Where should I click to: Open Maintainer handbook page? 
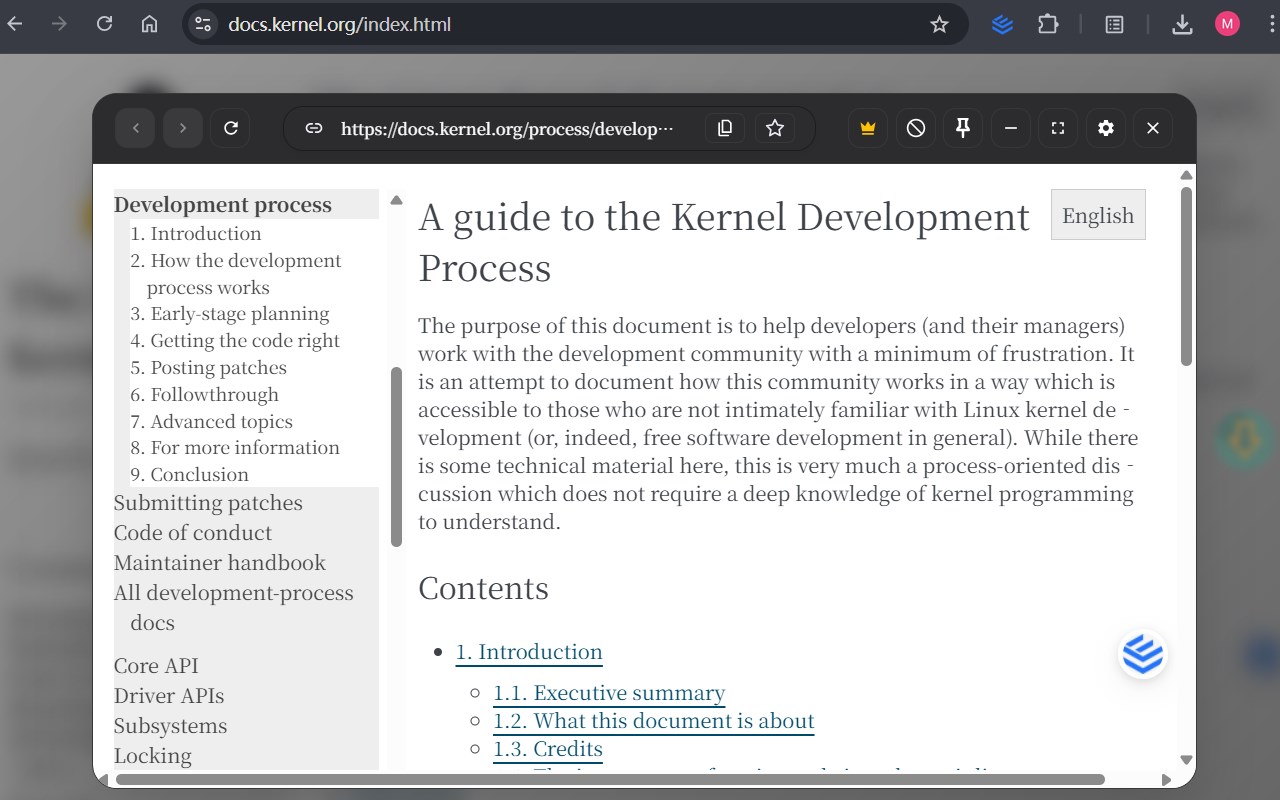click(x=220, y=563)
